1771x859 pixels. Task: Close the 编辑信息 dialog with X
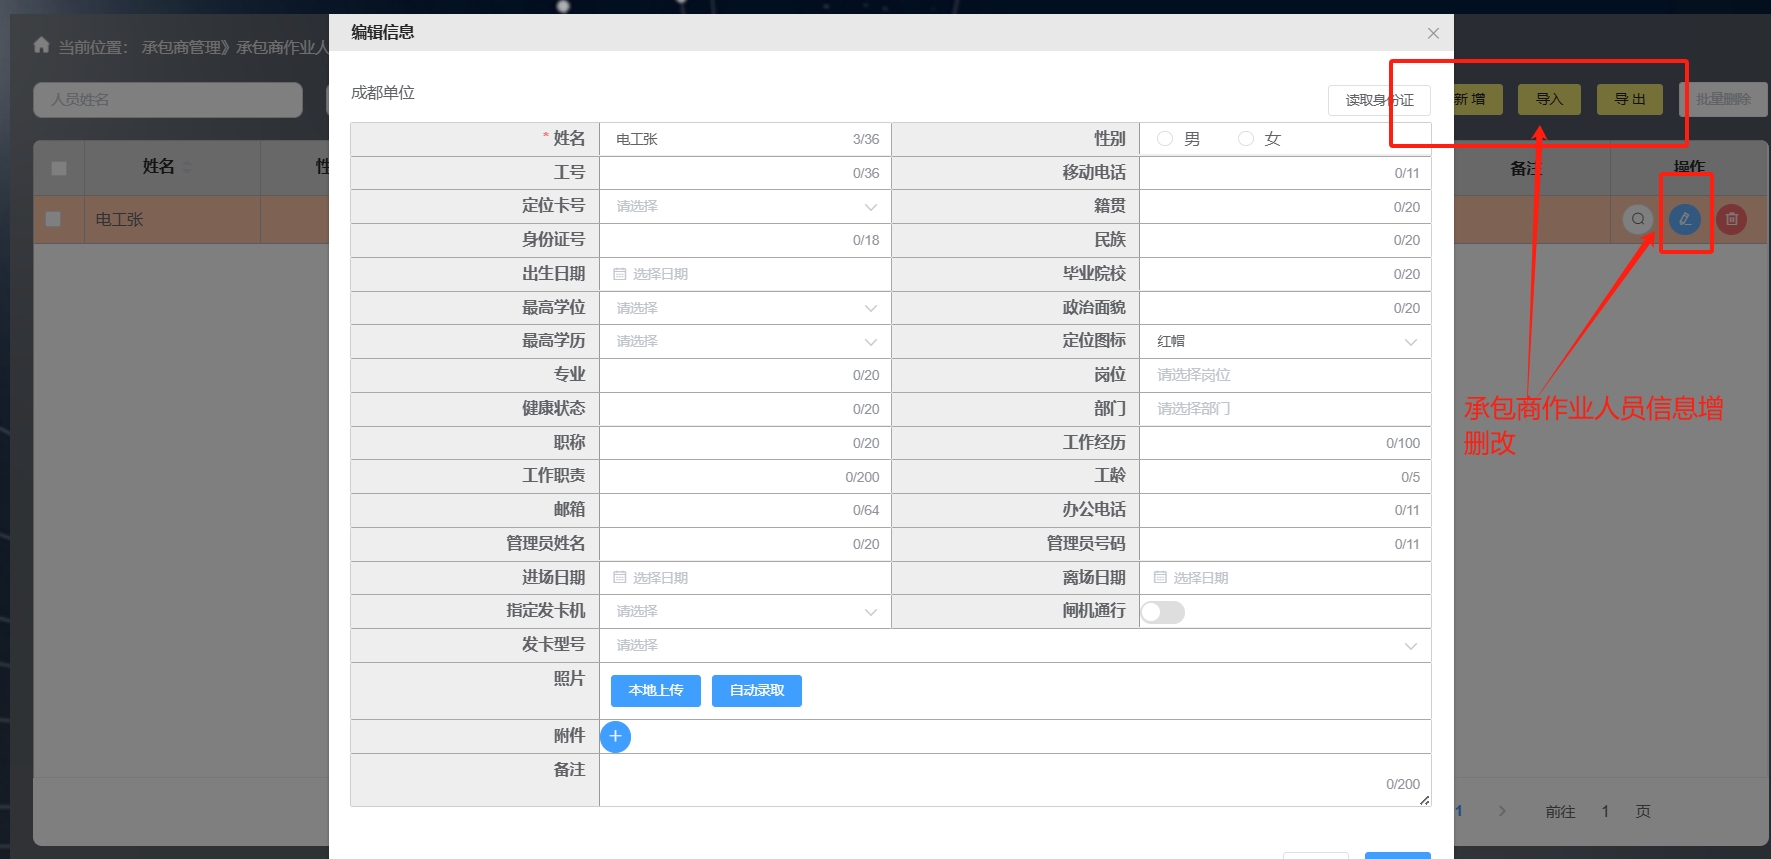1433,33
